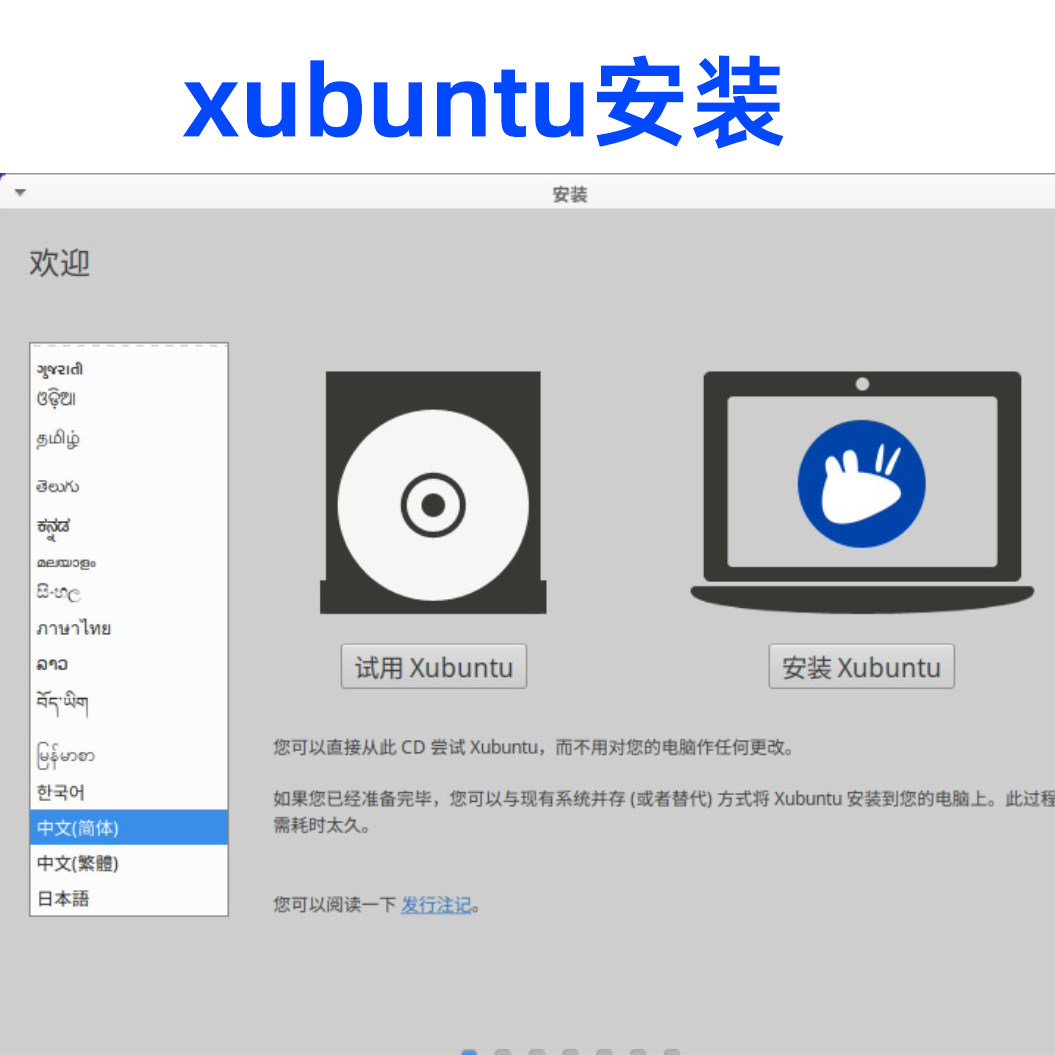Select తెలుగు in the language list

129,486
